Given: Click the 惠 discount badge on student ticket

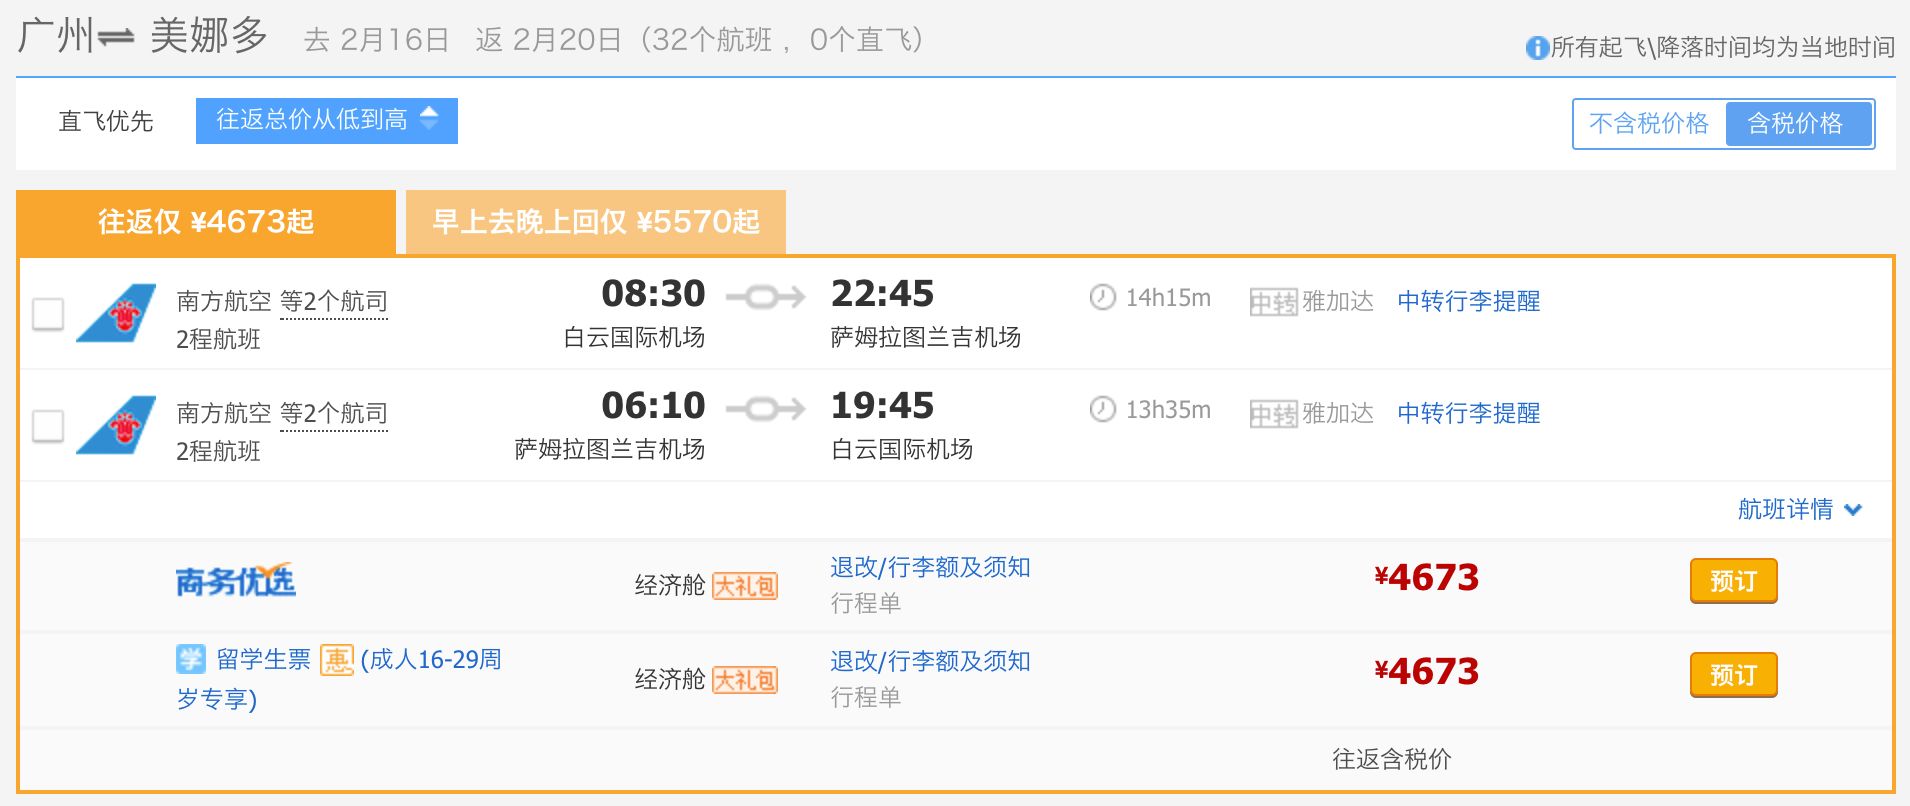Looking at the screenshot, I should (337, 660).
